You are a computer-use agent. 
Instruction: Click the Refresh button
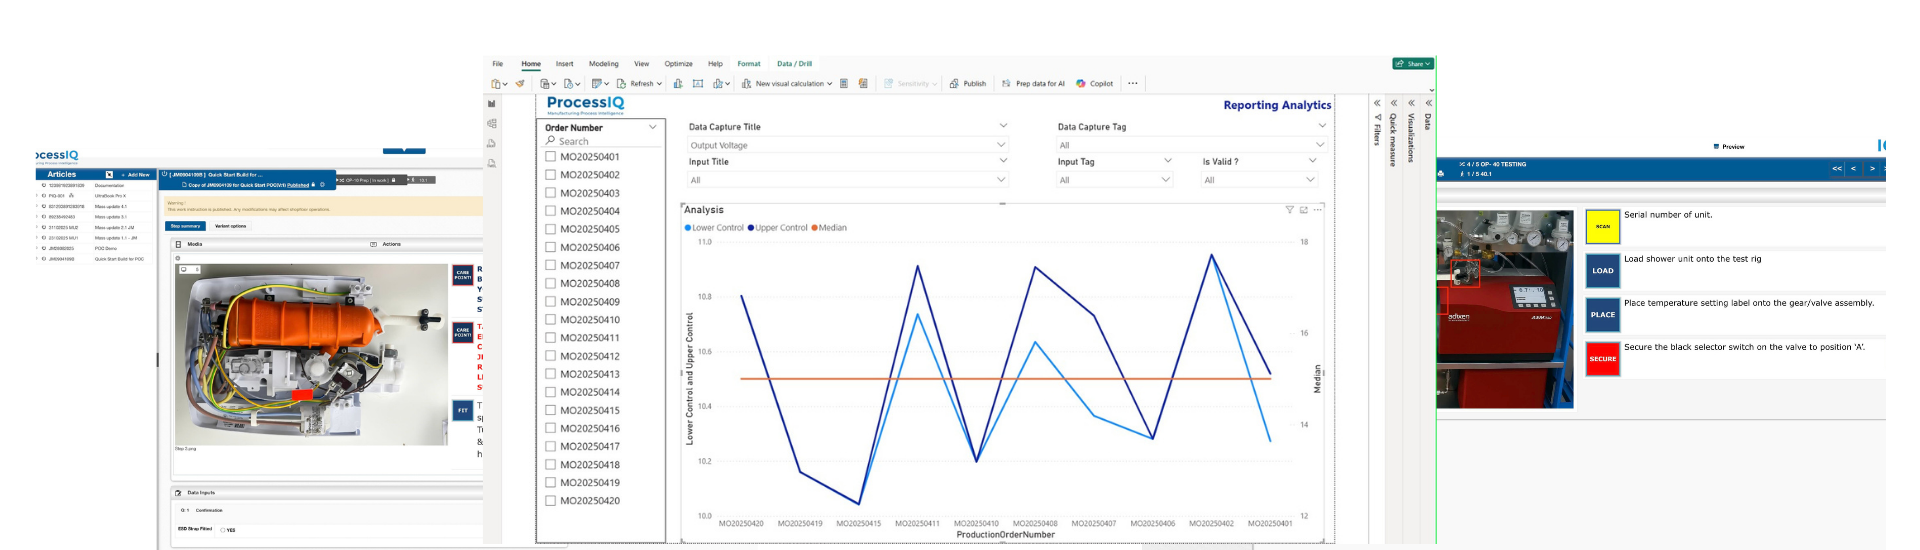(640, 84)
